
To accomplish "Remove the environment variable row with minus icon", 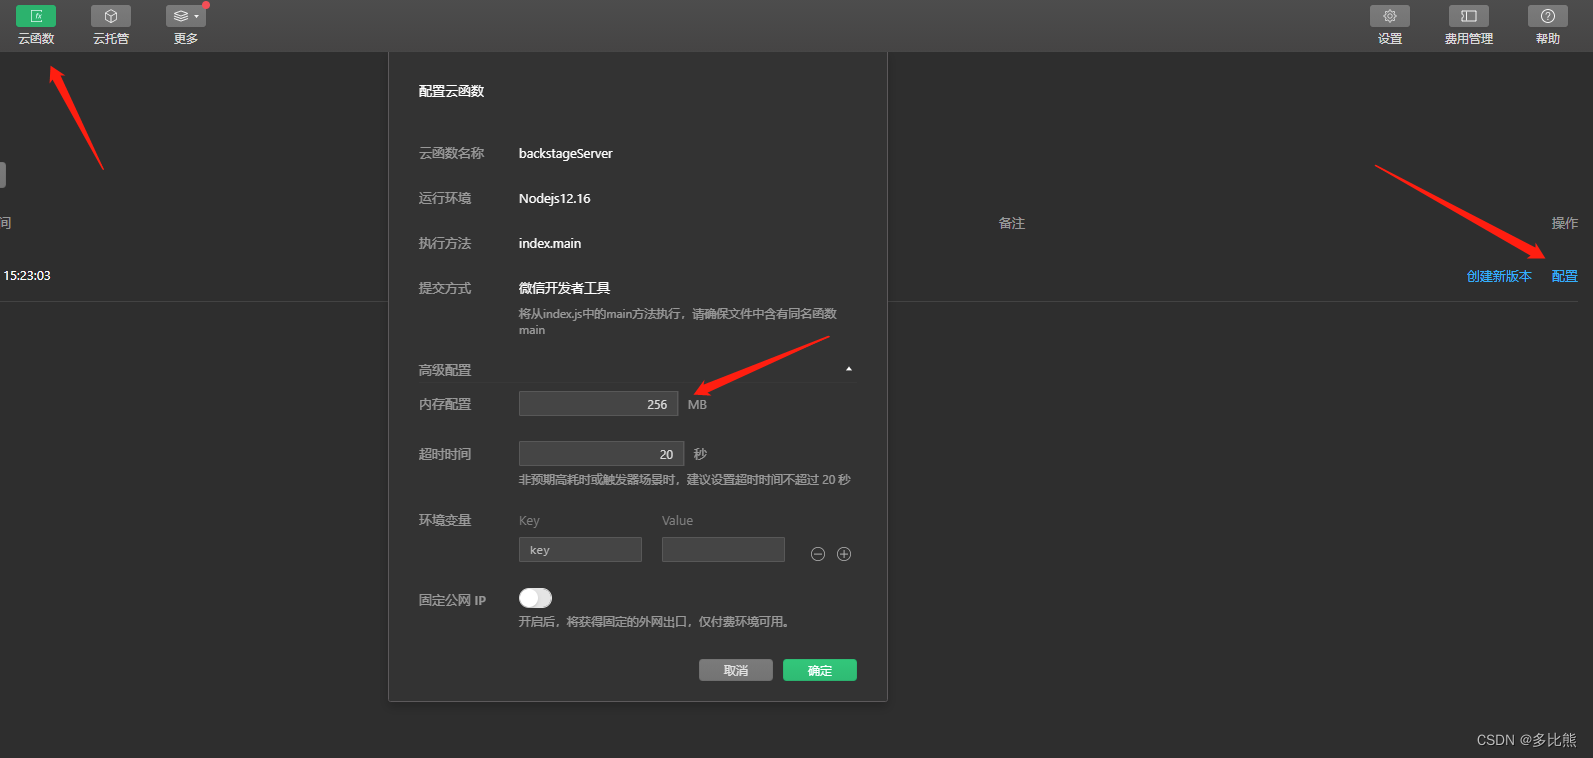I will (818, 554).
